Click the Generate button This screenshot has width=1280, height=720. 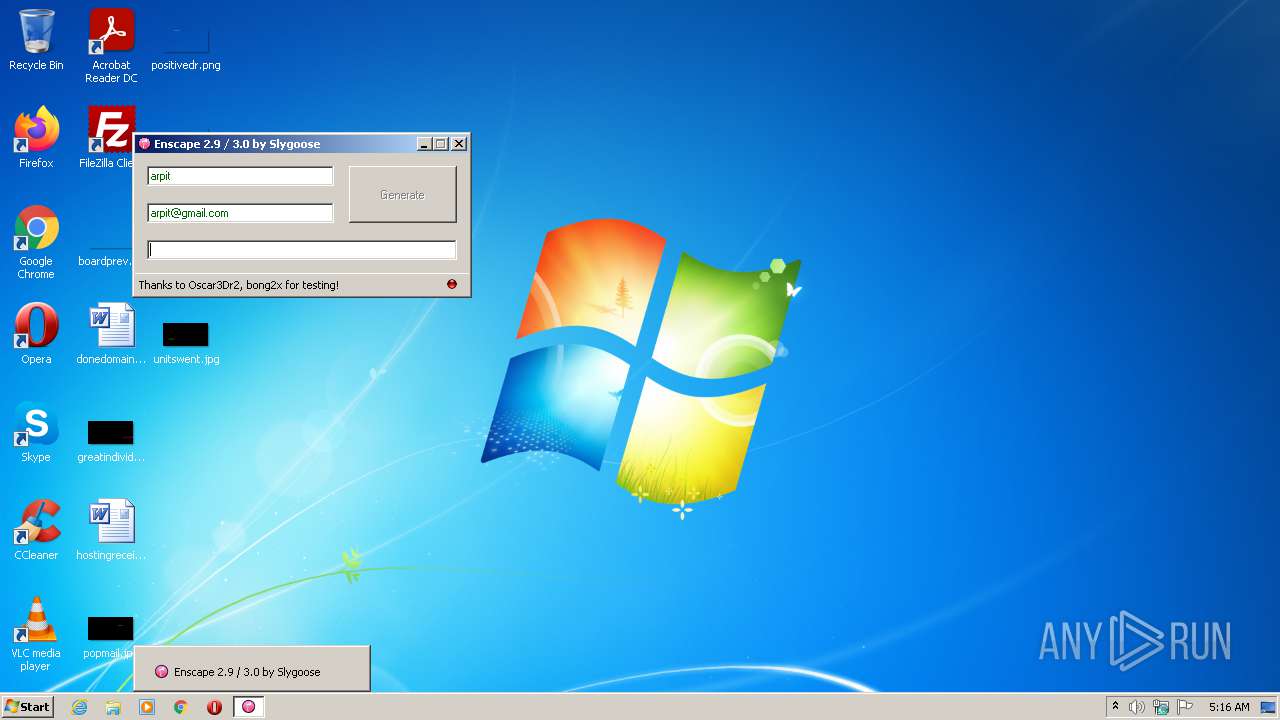coord(402,194)
